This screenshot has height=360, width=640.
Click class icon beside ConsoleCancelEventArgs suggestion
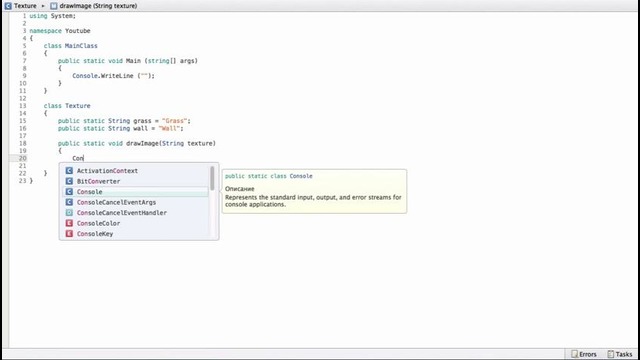[69, 202]
